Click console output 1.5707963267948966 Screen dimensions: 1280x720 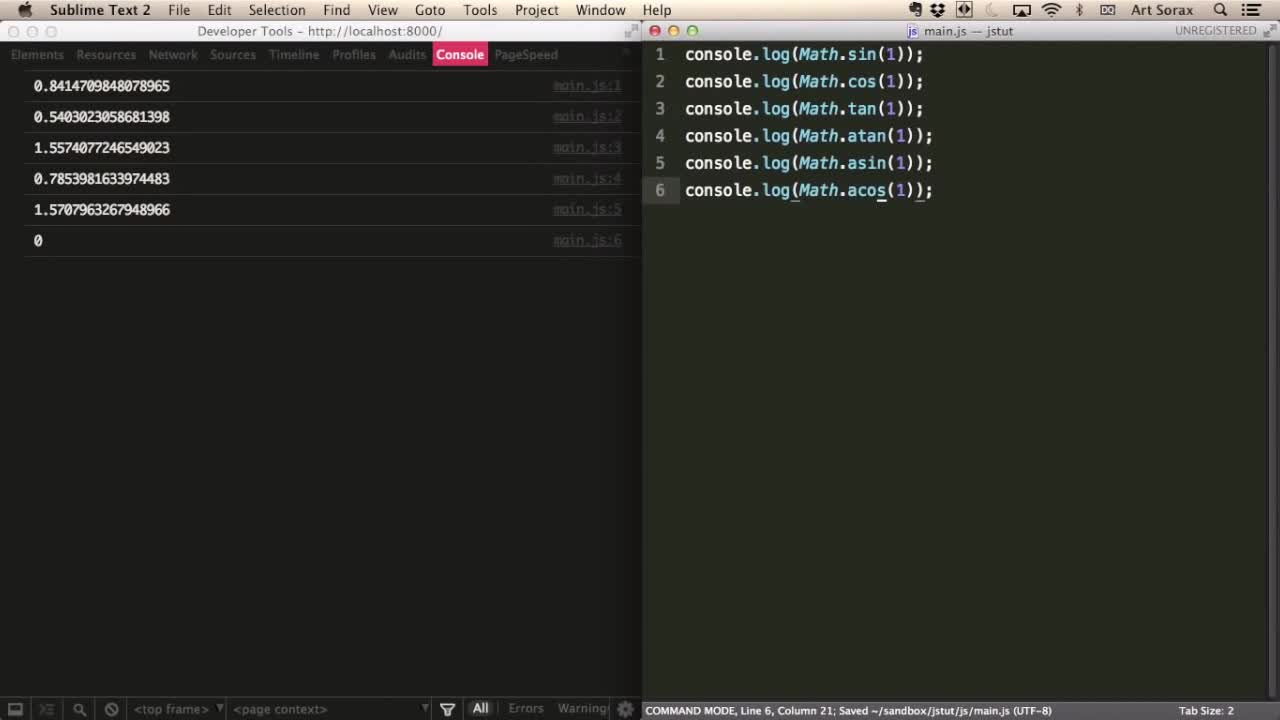(x=101, y=210)
